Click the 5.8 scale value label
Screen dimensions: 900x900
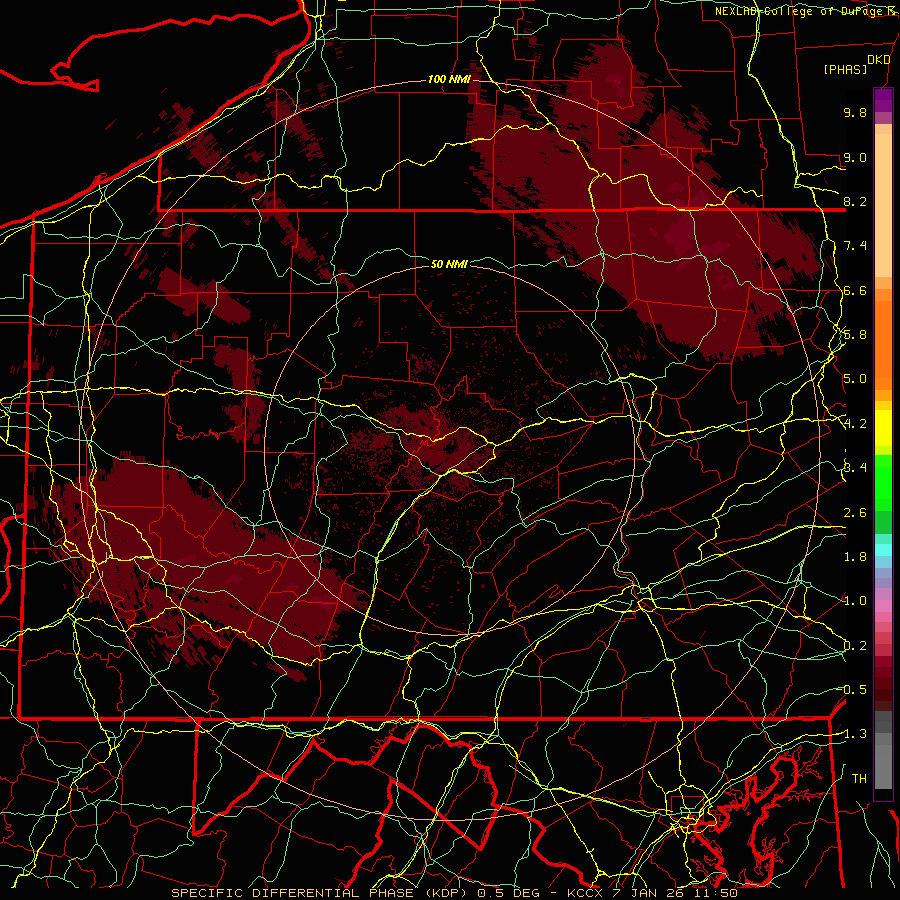click(x=855, y=335)
